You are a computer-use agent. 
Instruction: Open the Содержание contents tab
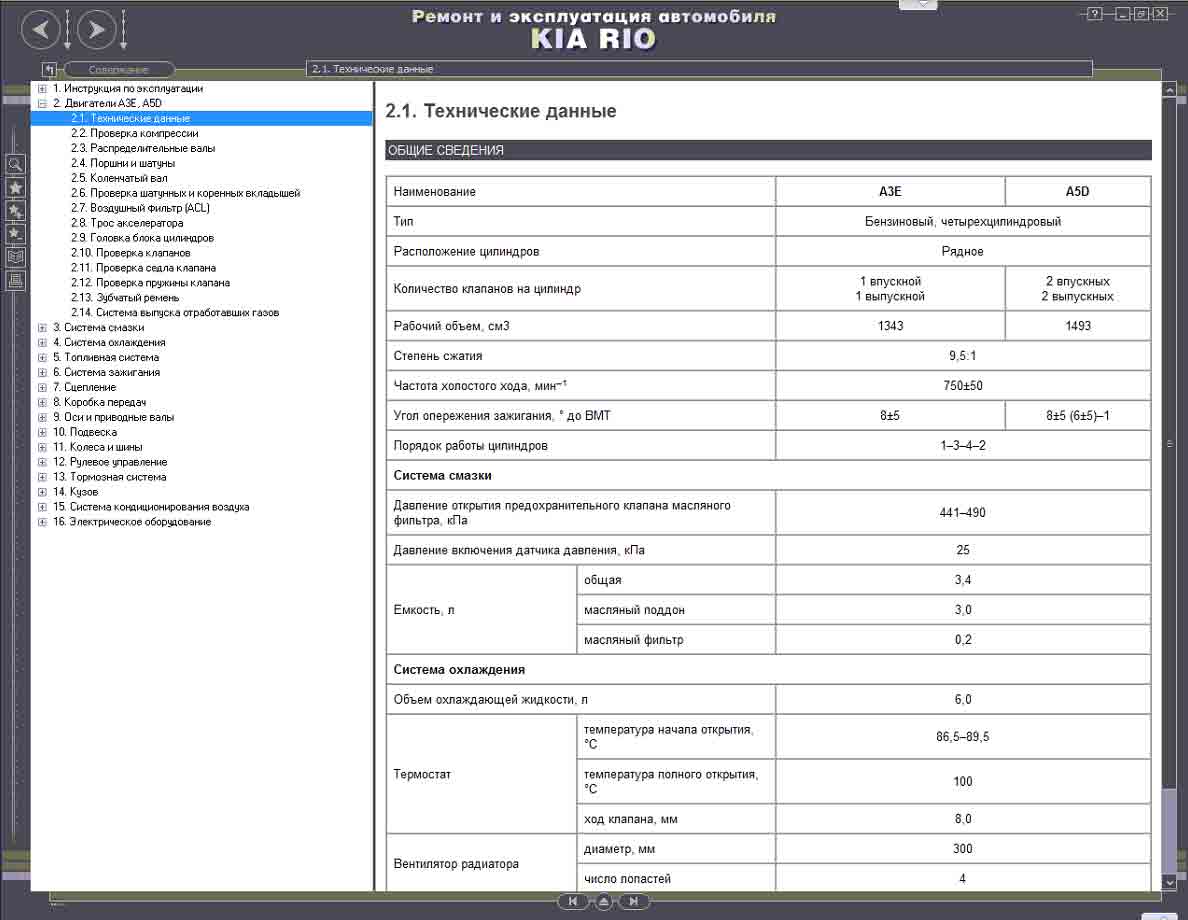(119, 70)
